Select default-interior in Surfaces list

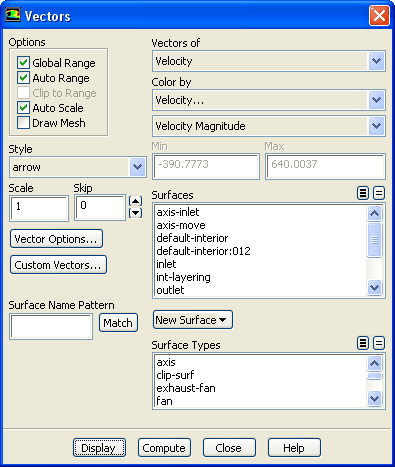[x=261, y=238]
